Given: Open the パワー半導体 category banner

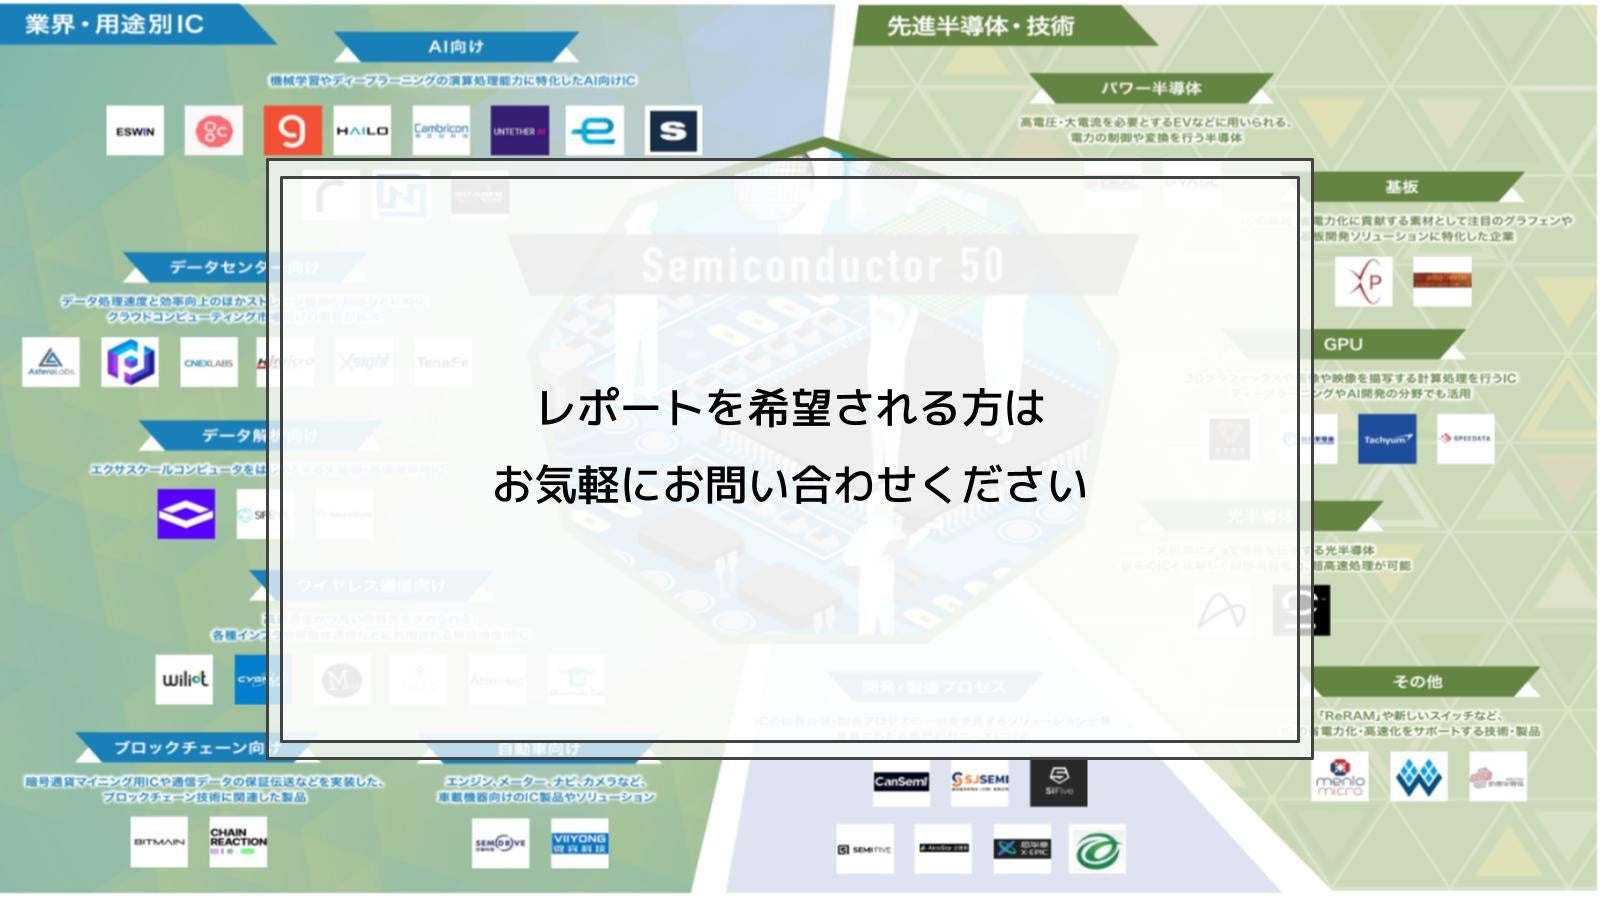Looking at the screenshot, I should click(x=1151, y=88).
